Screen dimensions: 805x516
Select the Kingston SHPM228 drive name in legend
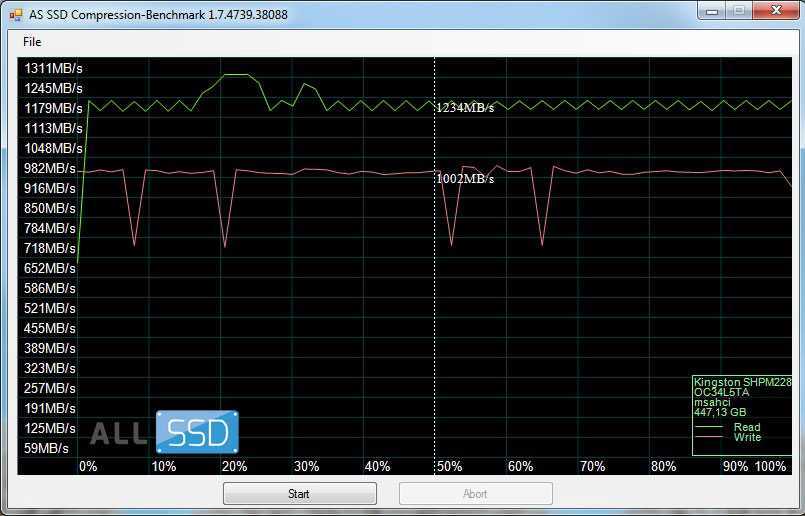(x=741, y=382)
